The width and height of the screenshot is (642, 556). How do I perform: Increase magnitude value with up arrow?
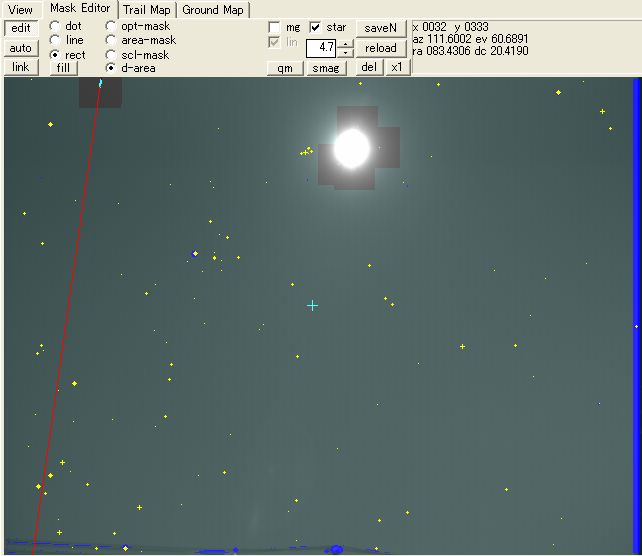click(x=345, y=43)
